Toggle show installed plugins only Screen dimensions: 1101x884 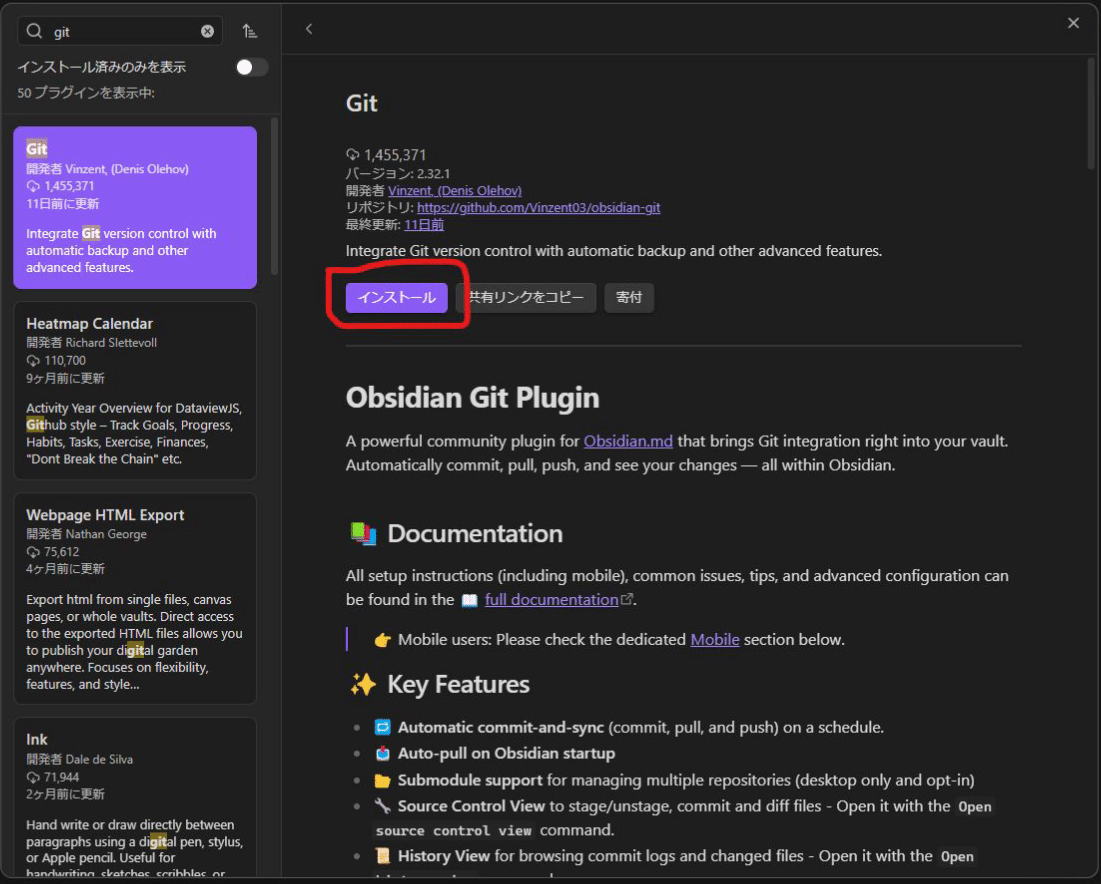[x=251, y=67]
